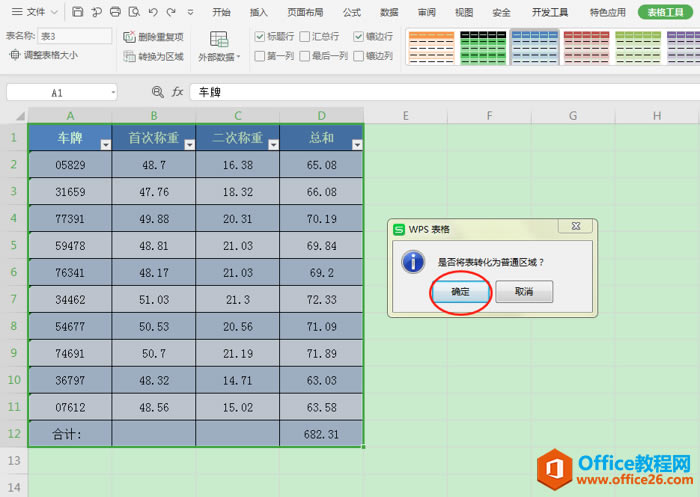Viewport: 700px width, 497px height.
Task: Click the 外部数据 table icon
Action: (x=219, y=39)
